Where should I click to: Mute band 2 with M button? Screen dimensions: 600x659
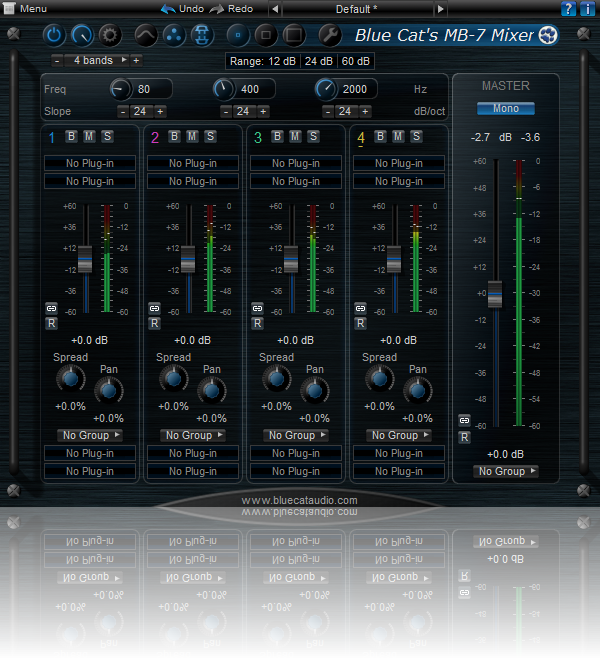tap(192, 136)
